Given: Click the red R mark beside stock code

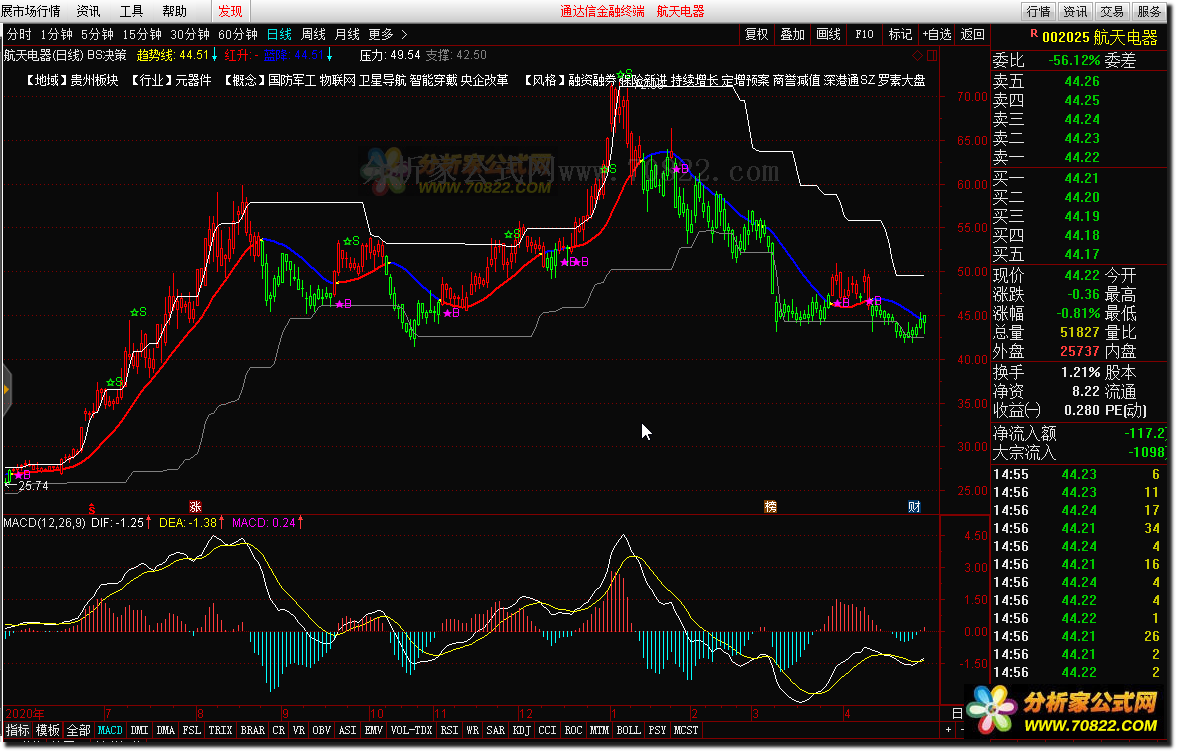Looking at the screenshot, I should point(1034,34).
